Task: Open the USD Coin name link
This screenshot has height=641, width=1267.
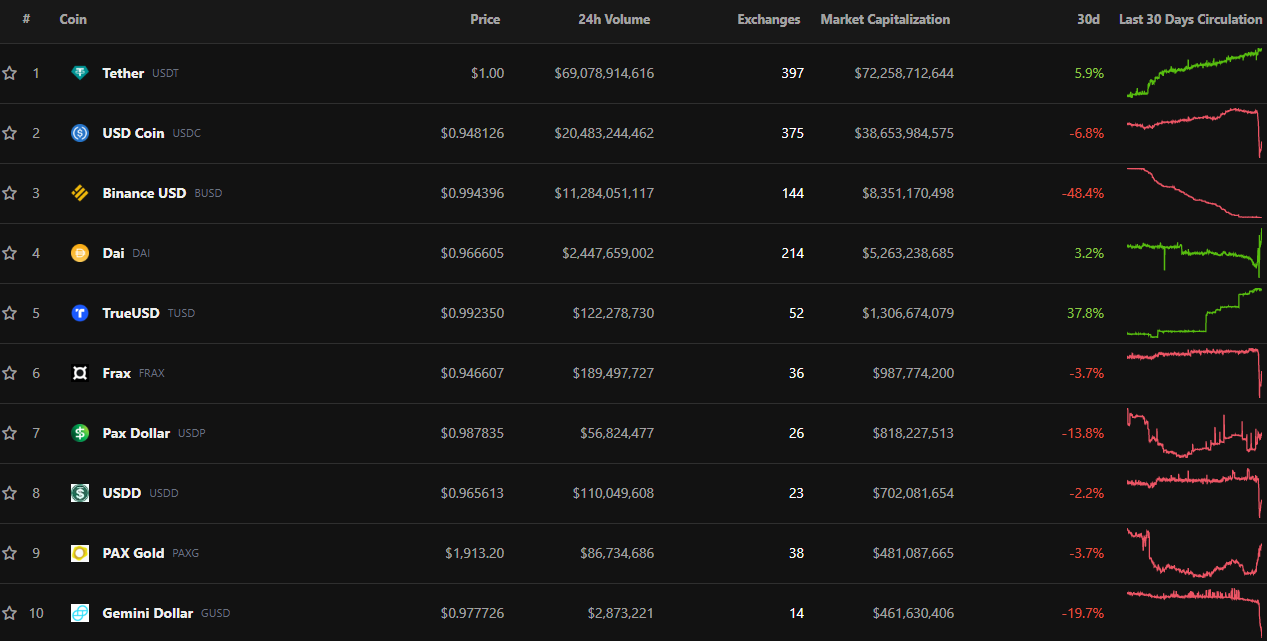Action: tap(133, 133)
